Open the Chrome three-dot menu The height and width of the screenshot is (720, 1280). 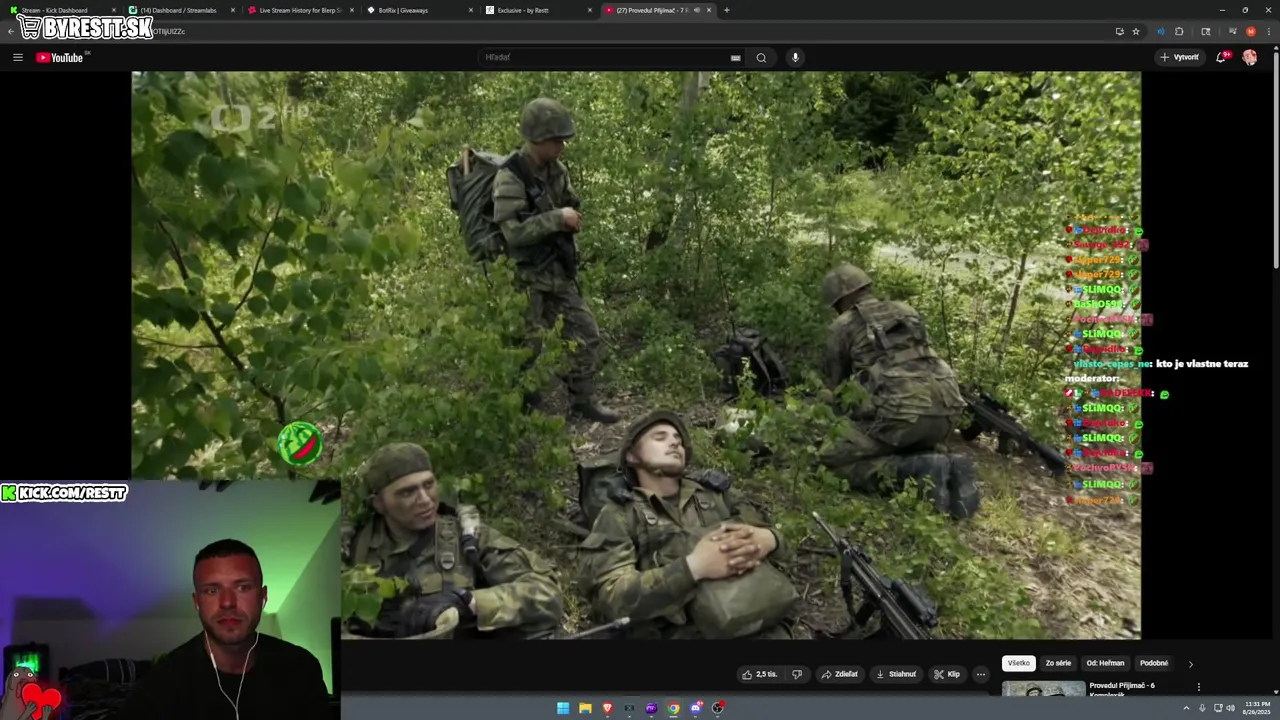coord(1268,31)
